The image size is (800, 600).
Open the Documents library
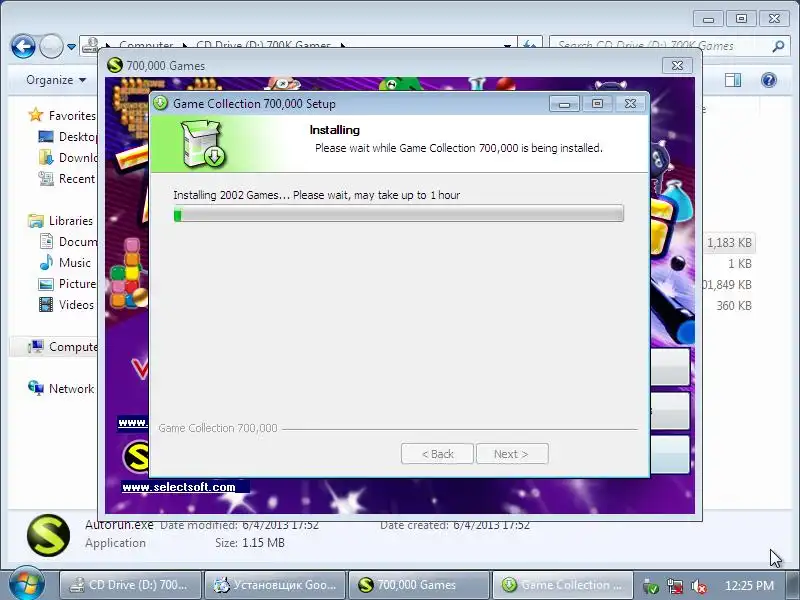(68, 241)
